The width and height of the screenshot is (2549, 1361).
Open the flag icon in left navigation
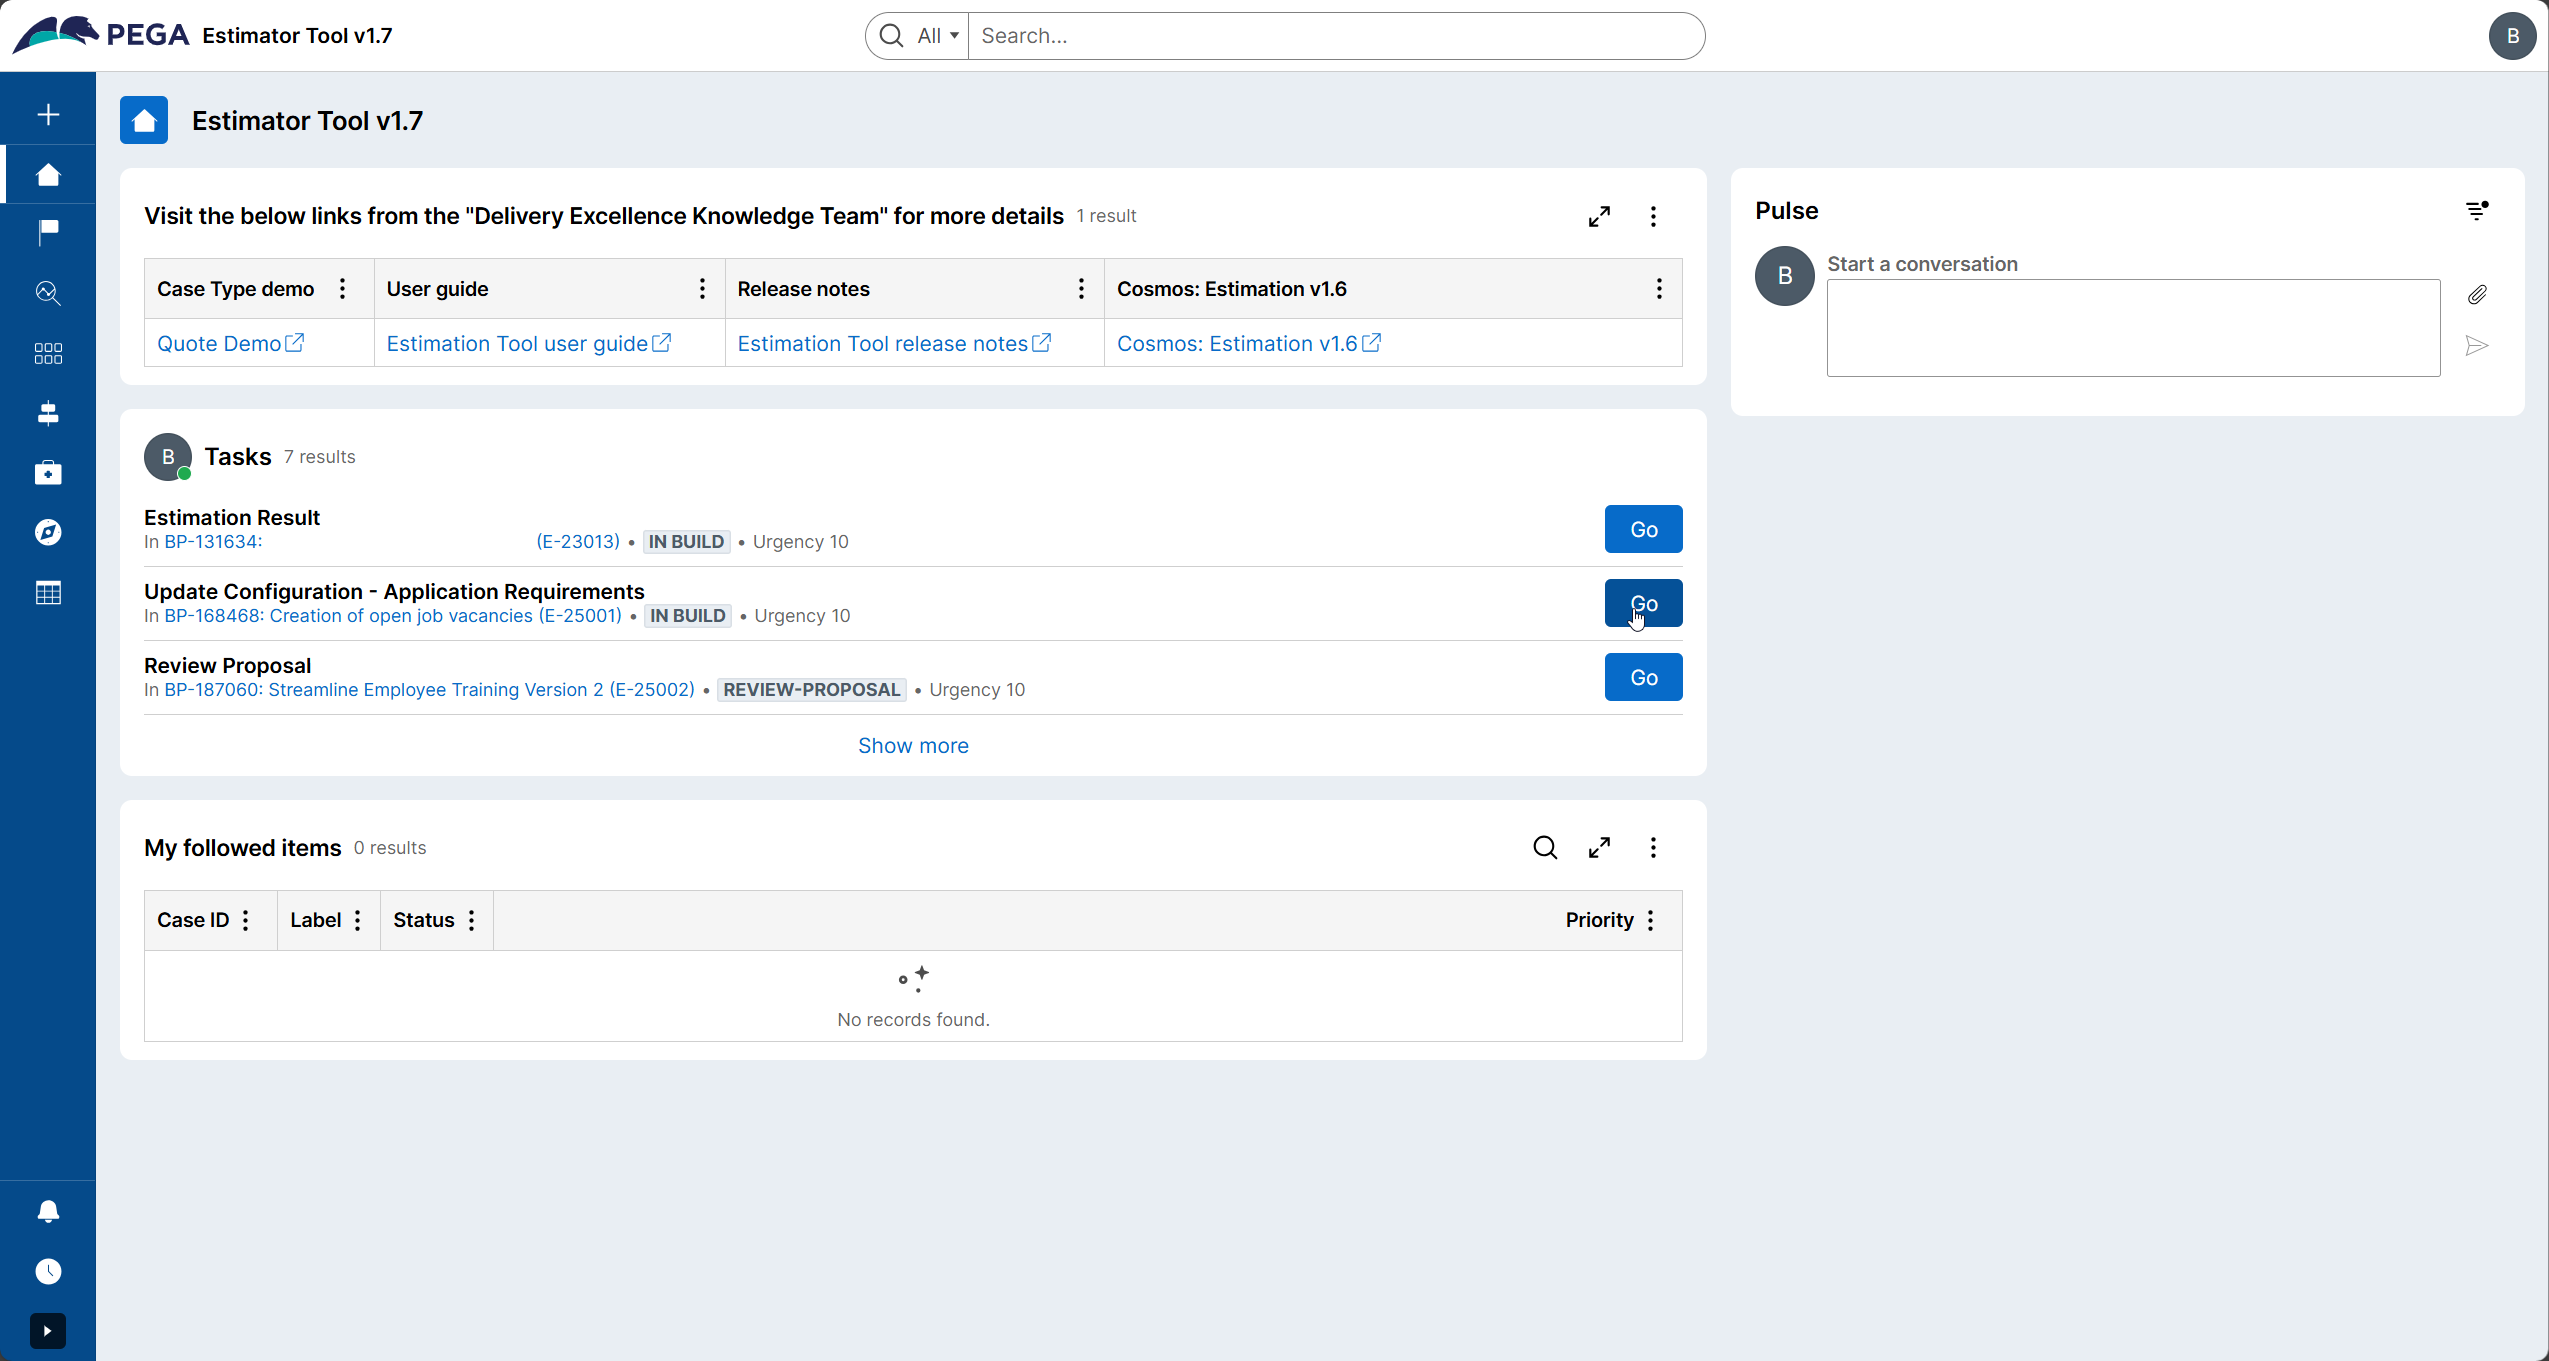(48, 232)
